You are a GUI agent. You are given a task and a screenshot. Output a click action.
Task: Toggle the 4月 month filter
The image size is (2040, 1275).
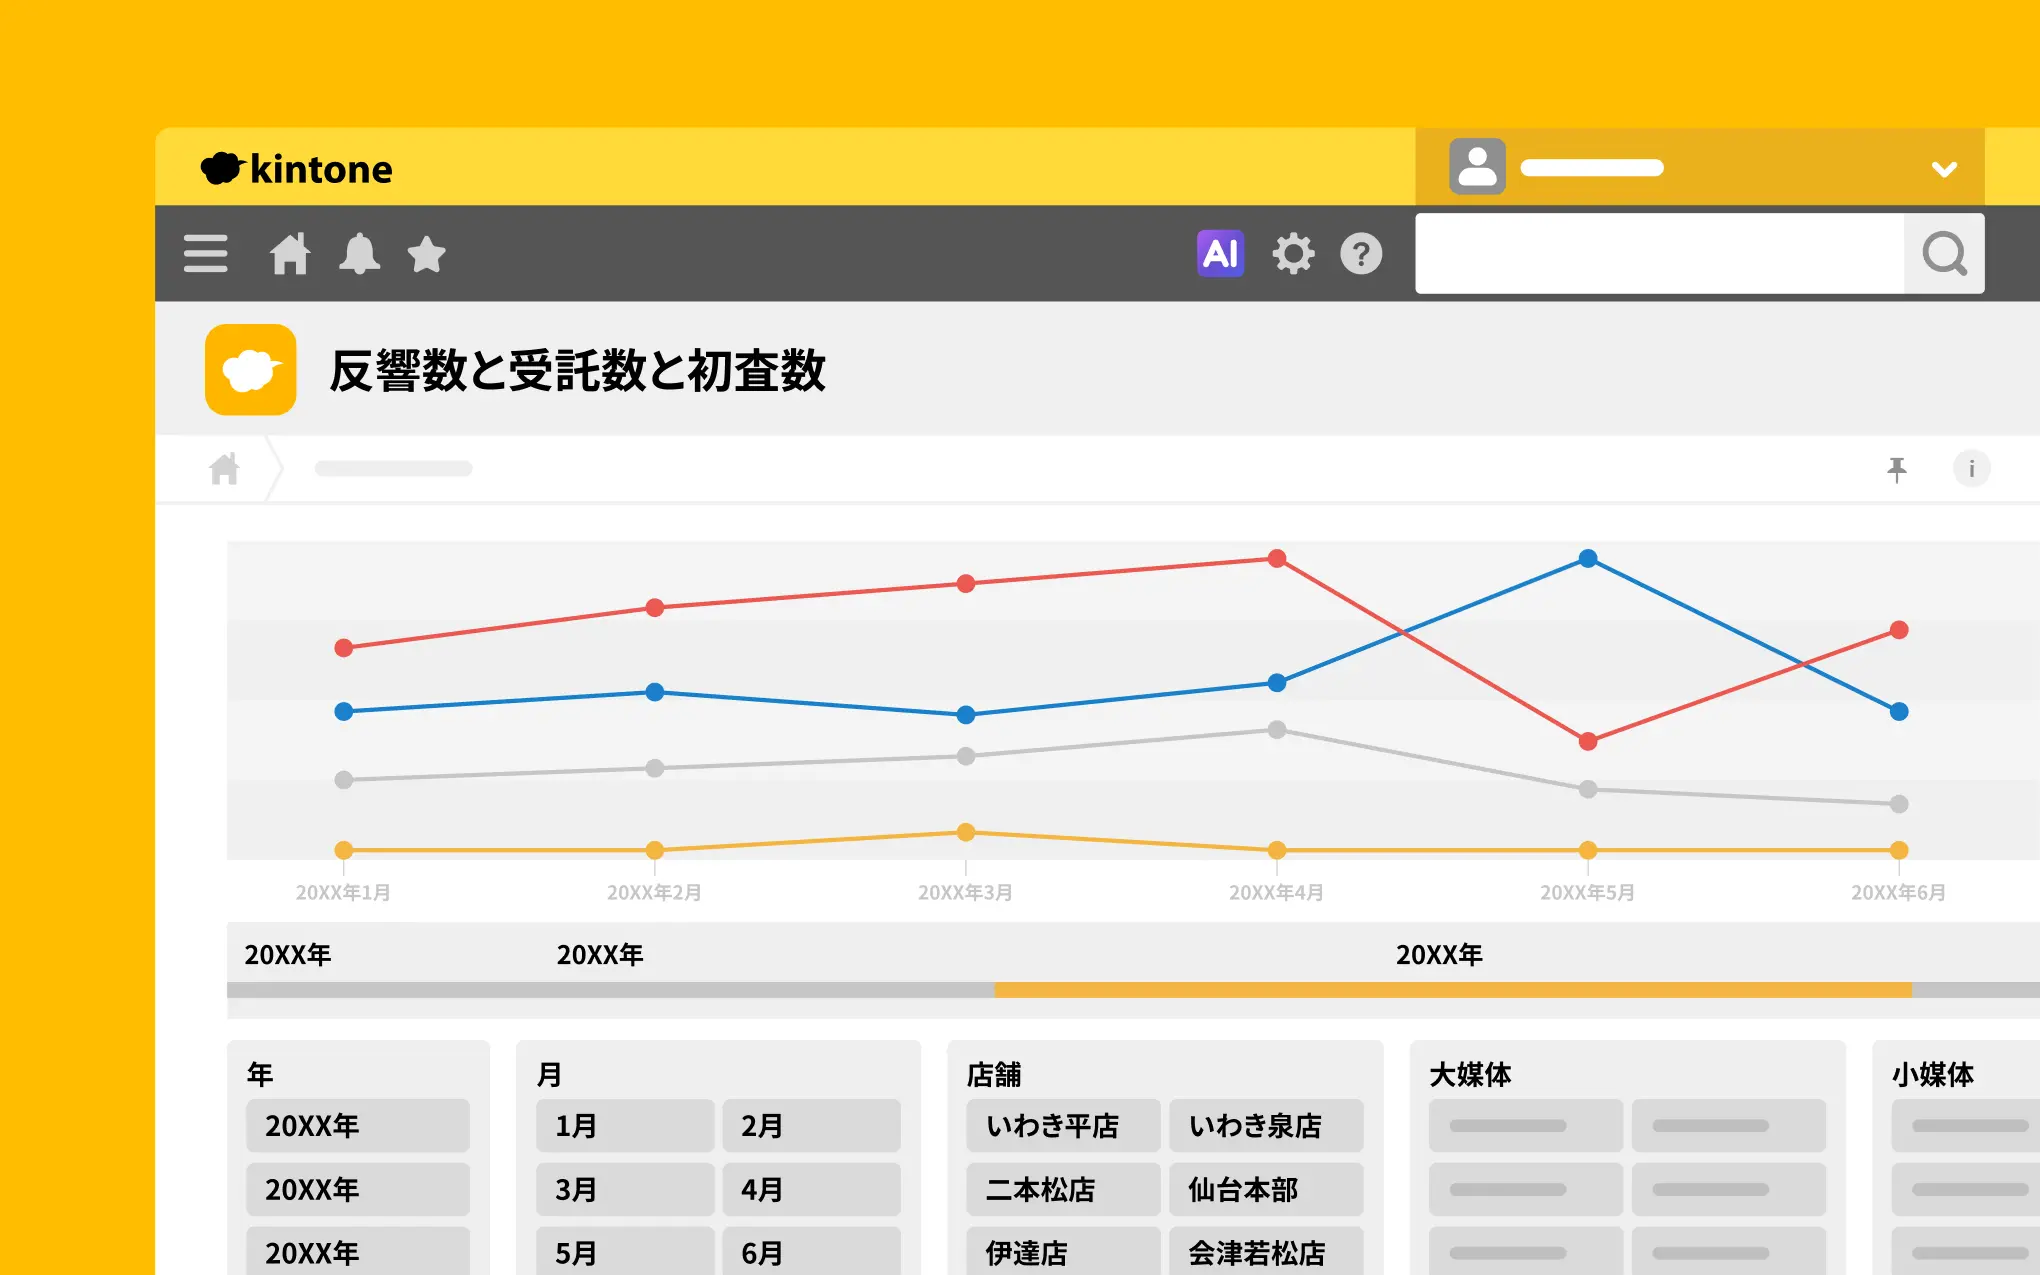click(x=811, y=1189)
